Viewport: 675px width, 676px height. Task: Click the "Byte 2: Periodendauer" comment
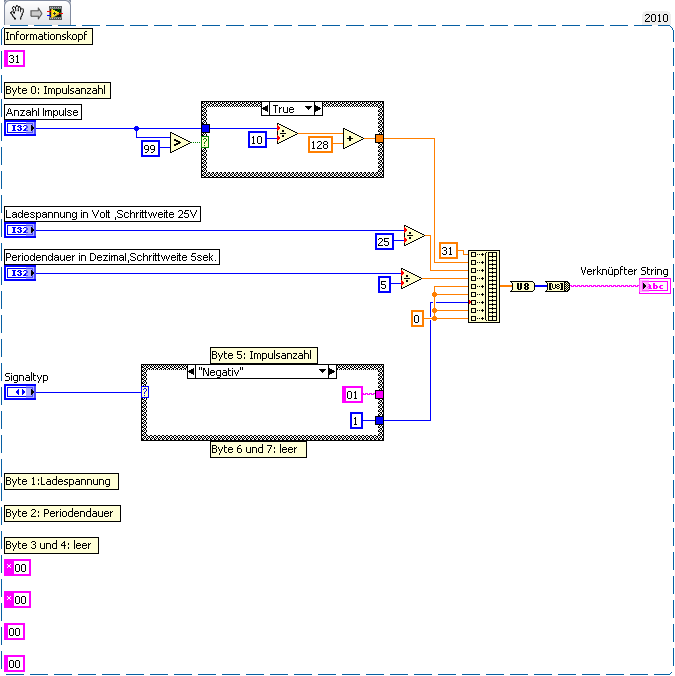pyautogui.click(x=62, y=513)
